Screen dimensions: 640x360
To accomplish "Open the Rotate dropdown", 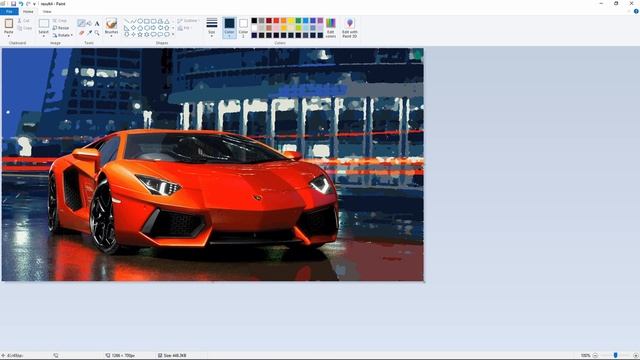I will [x=62, y=35].
